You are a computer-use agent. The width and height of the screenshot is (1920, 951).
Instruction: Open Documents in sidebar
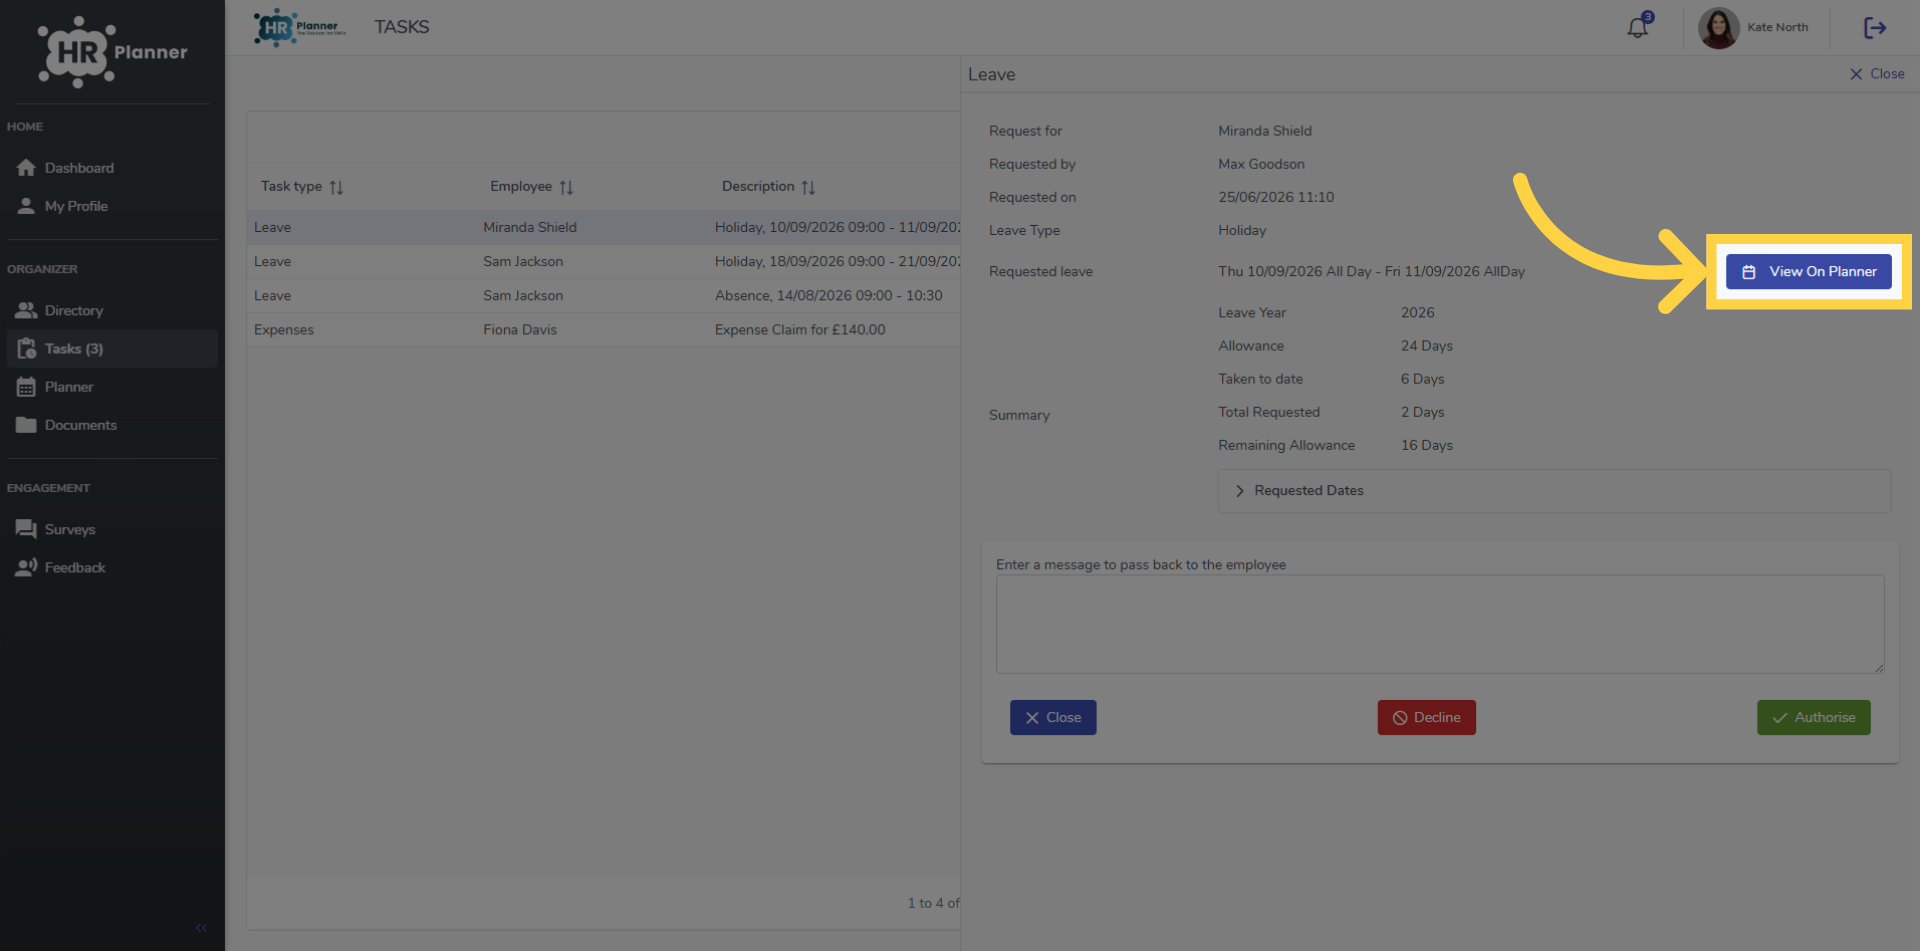coord(112,425)
